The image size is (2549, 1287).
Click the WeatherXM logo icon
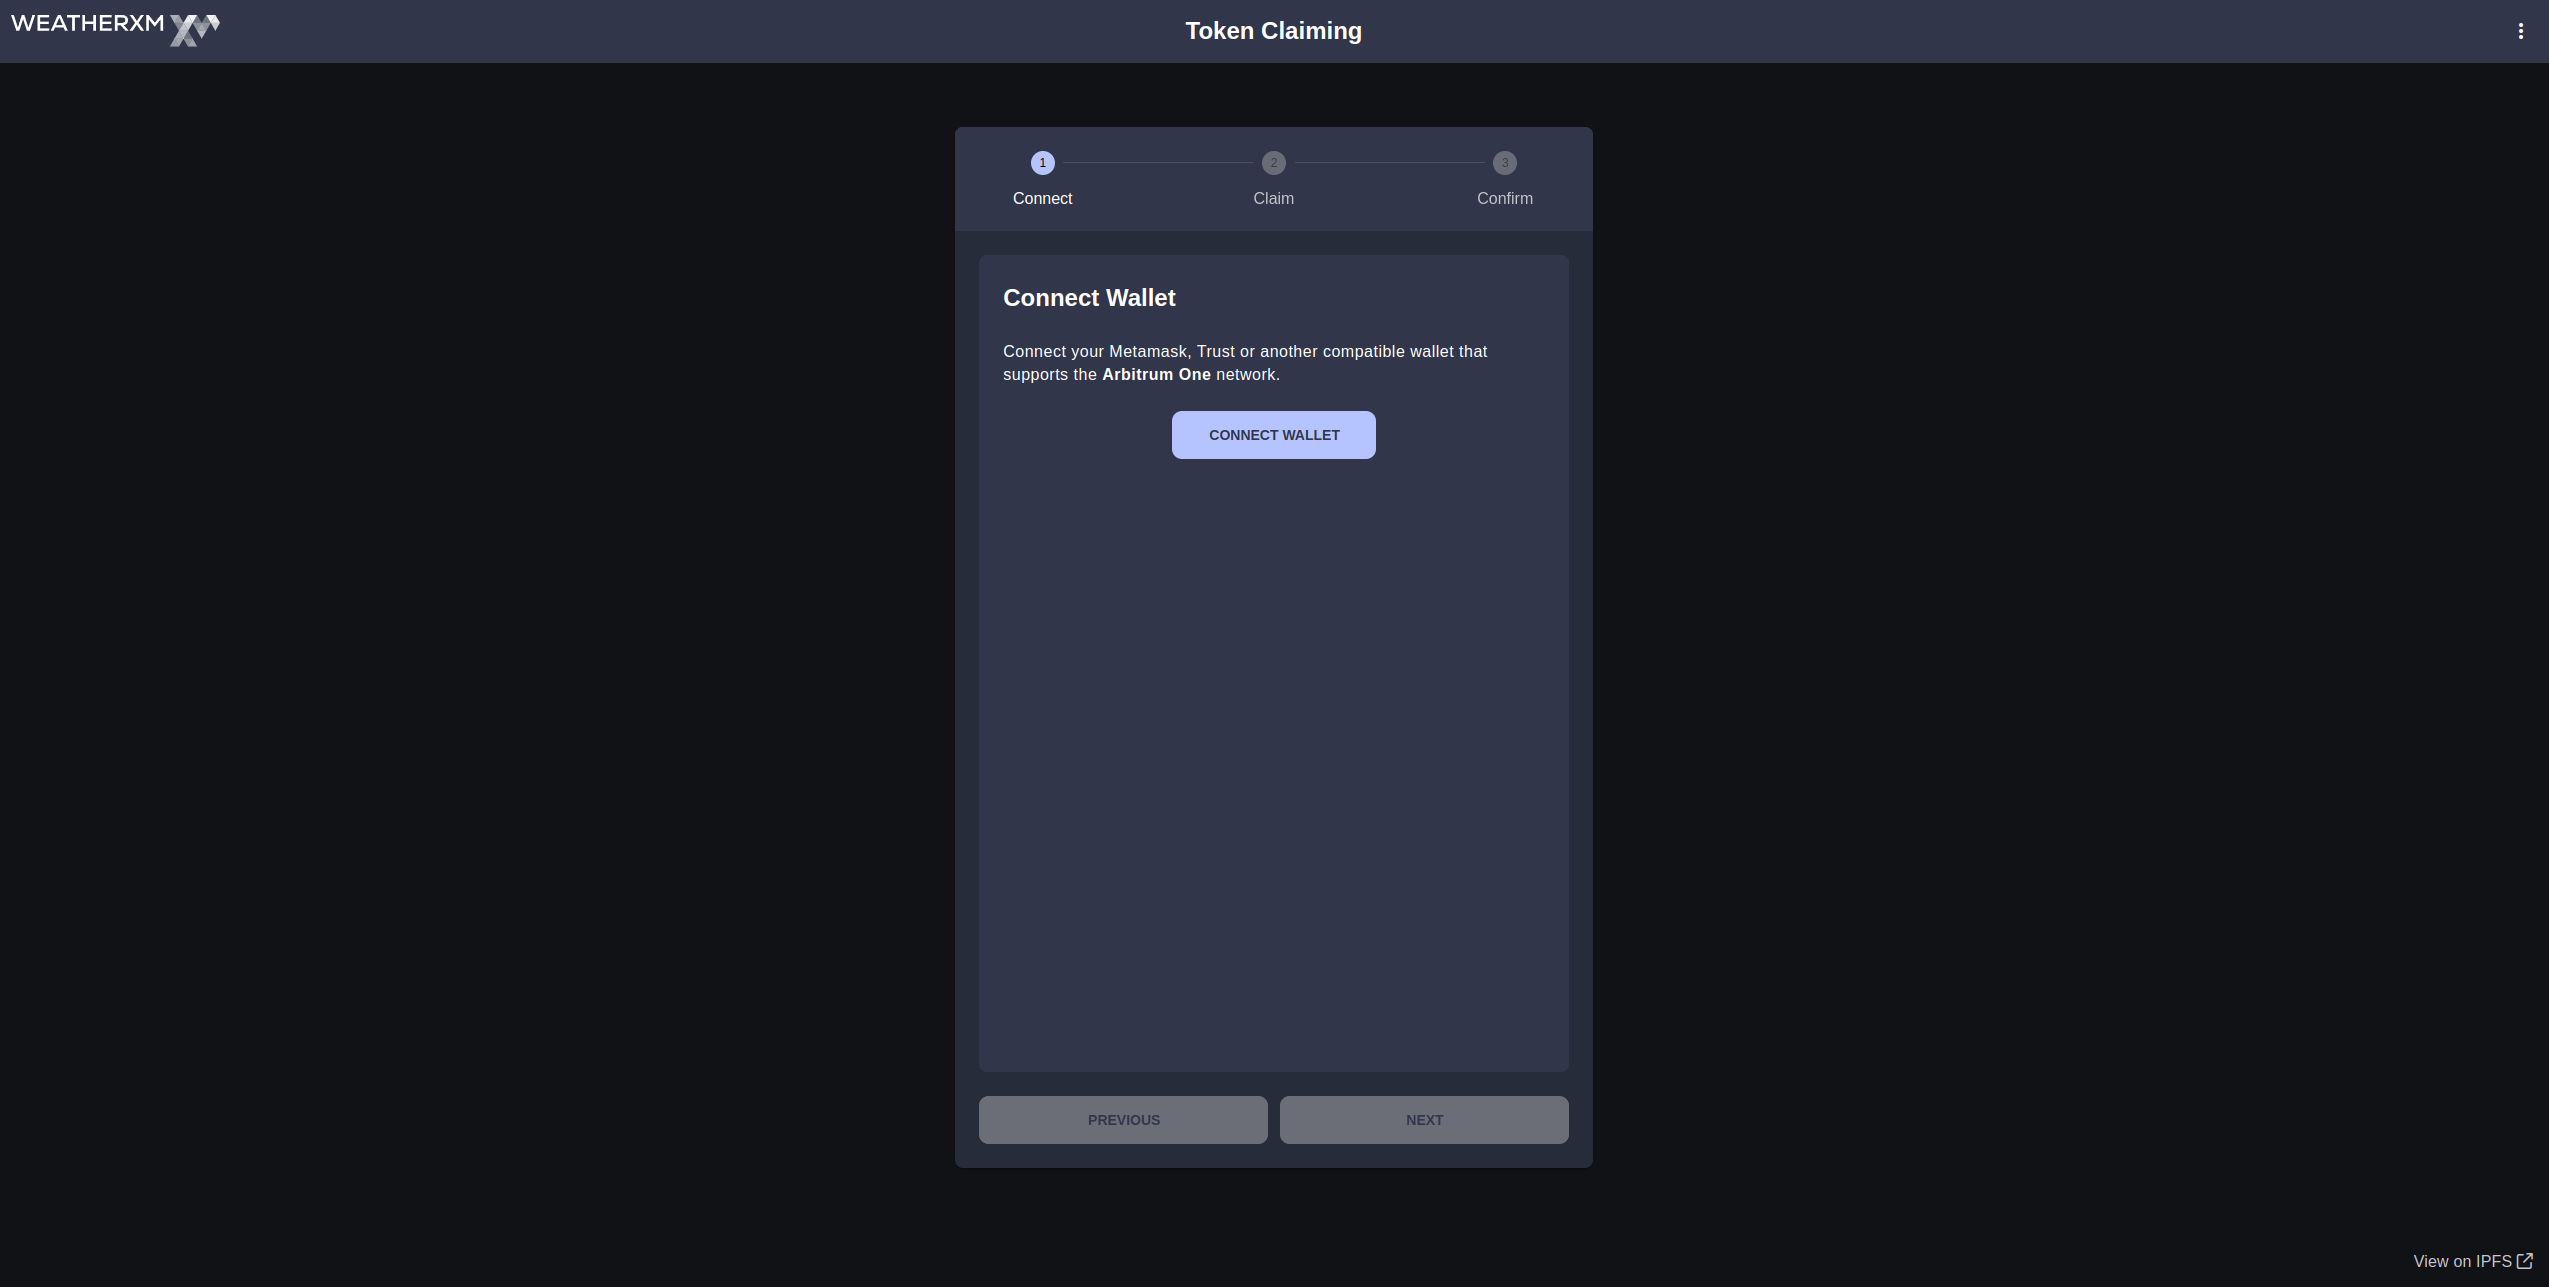[195, 28]
